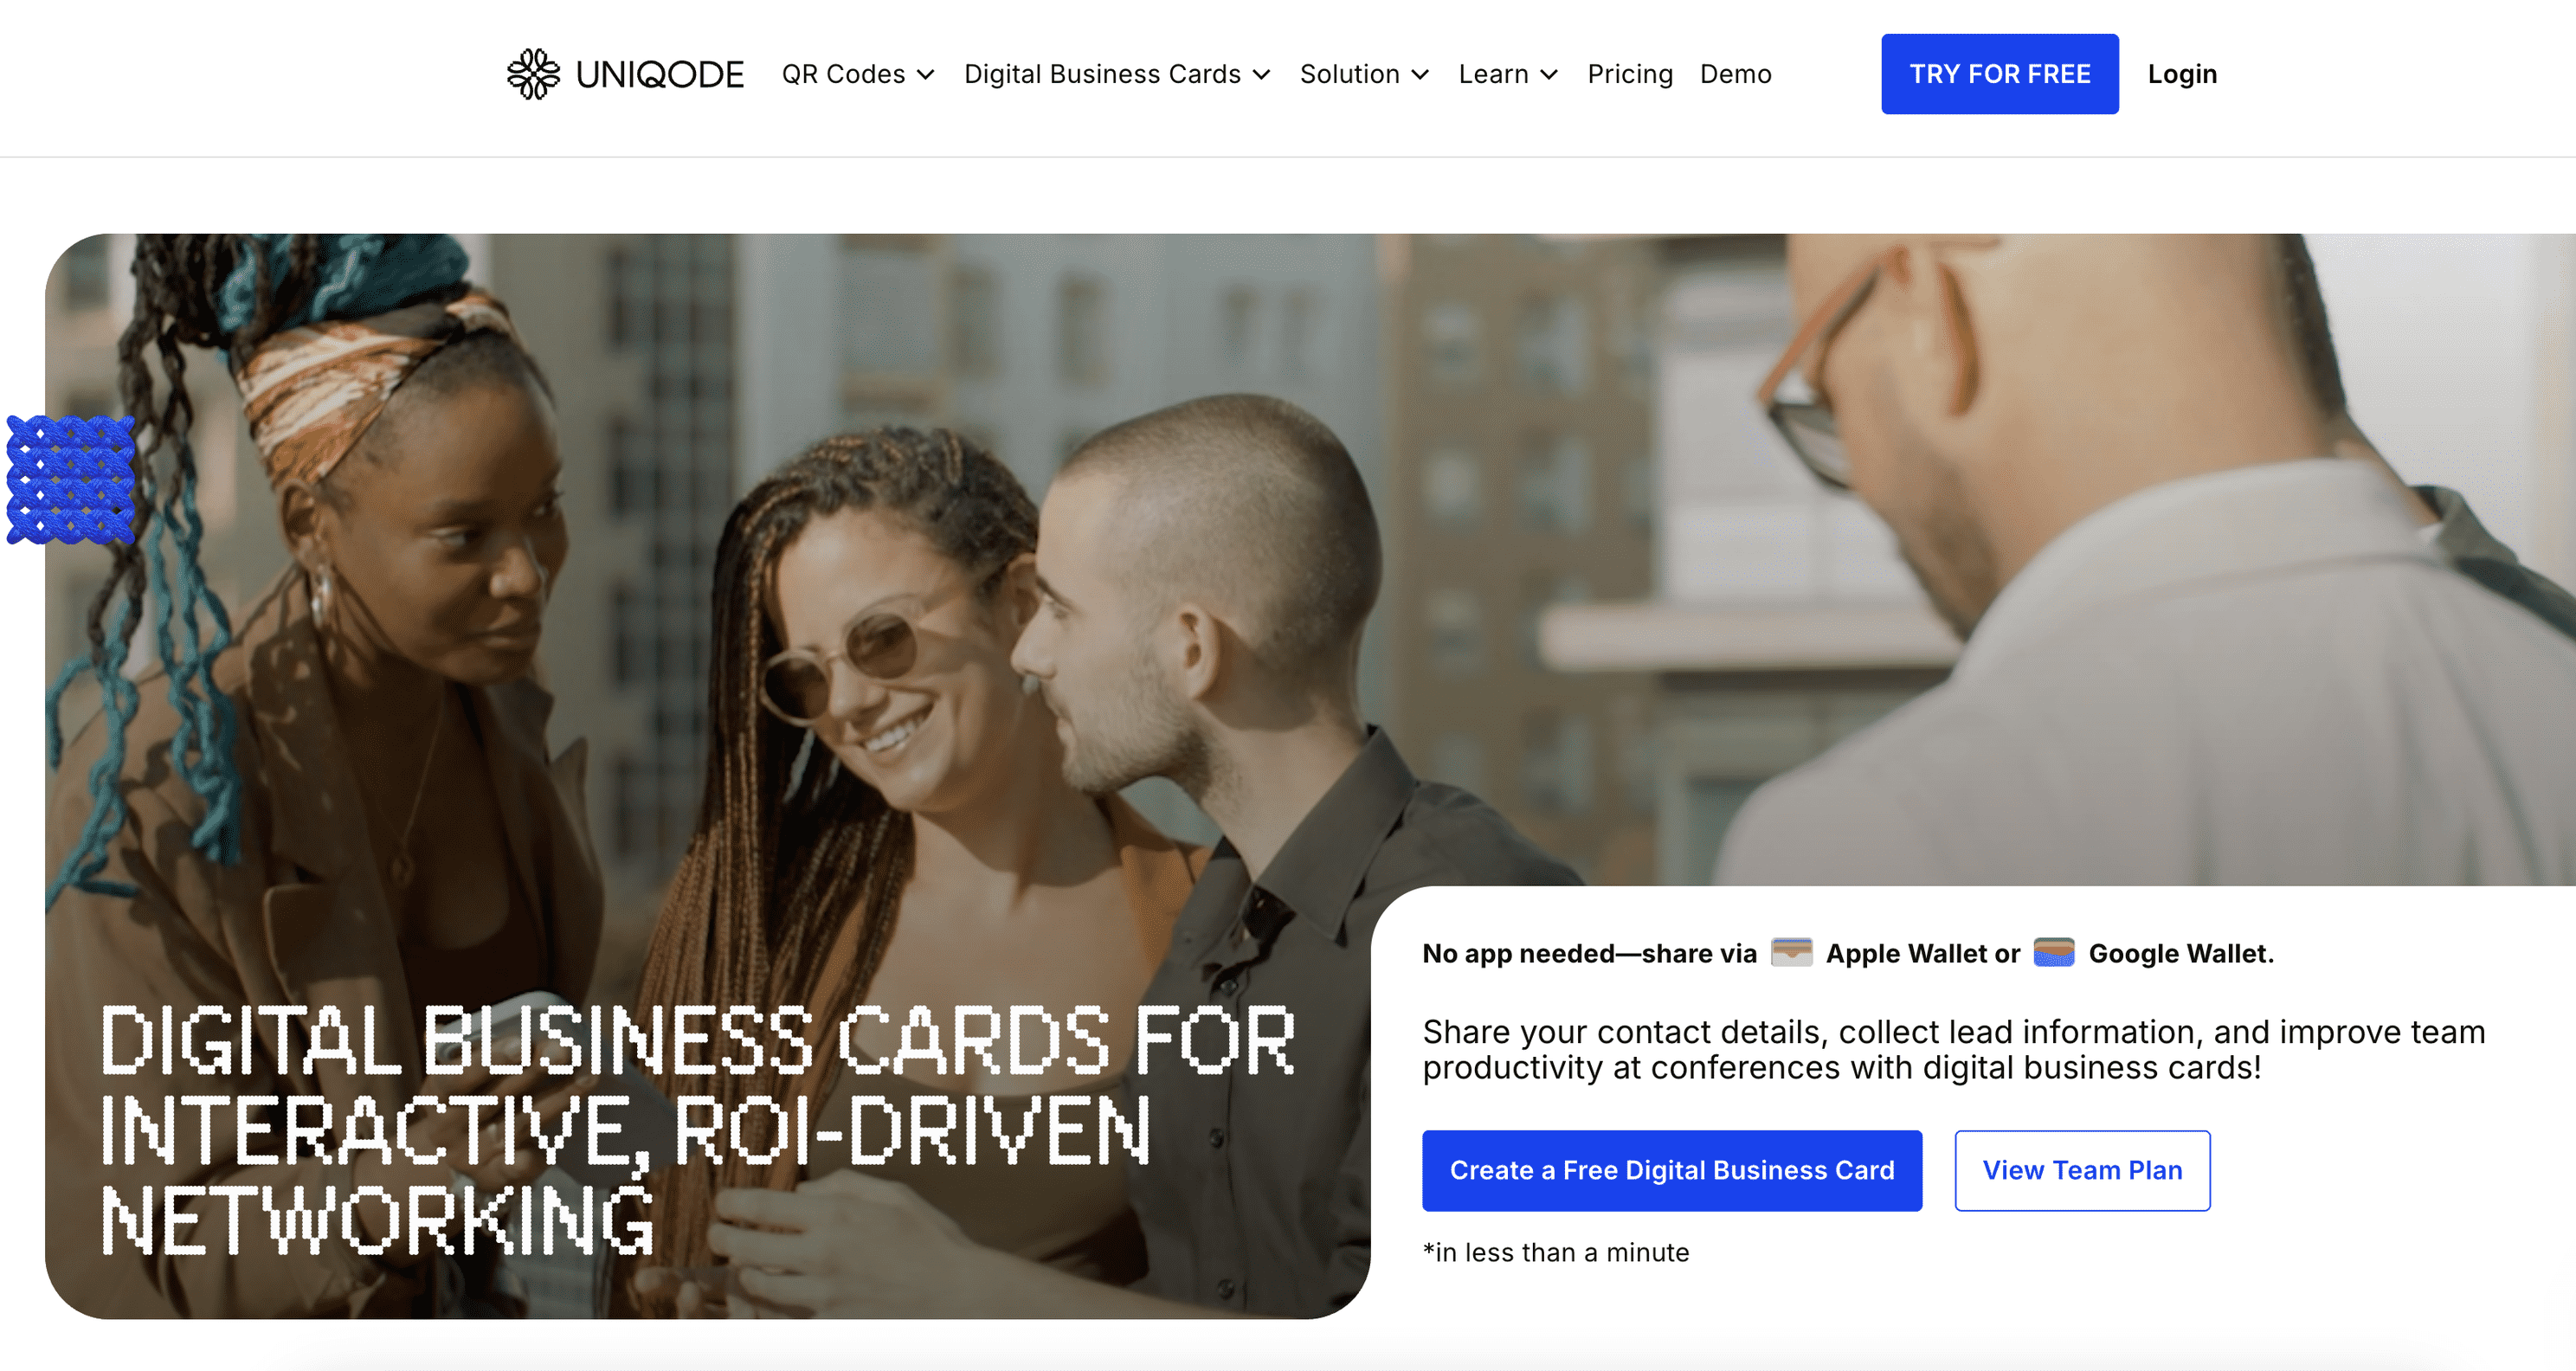This screenshot has height=1371, width=2576.
Task: Go to the Pricing page
Action: (x=1630, y=74)
